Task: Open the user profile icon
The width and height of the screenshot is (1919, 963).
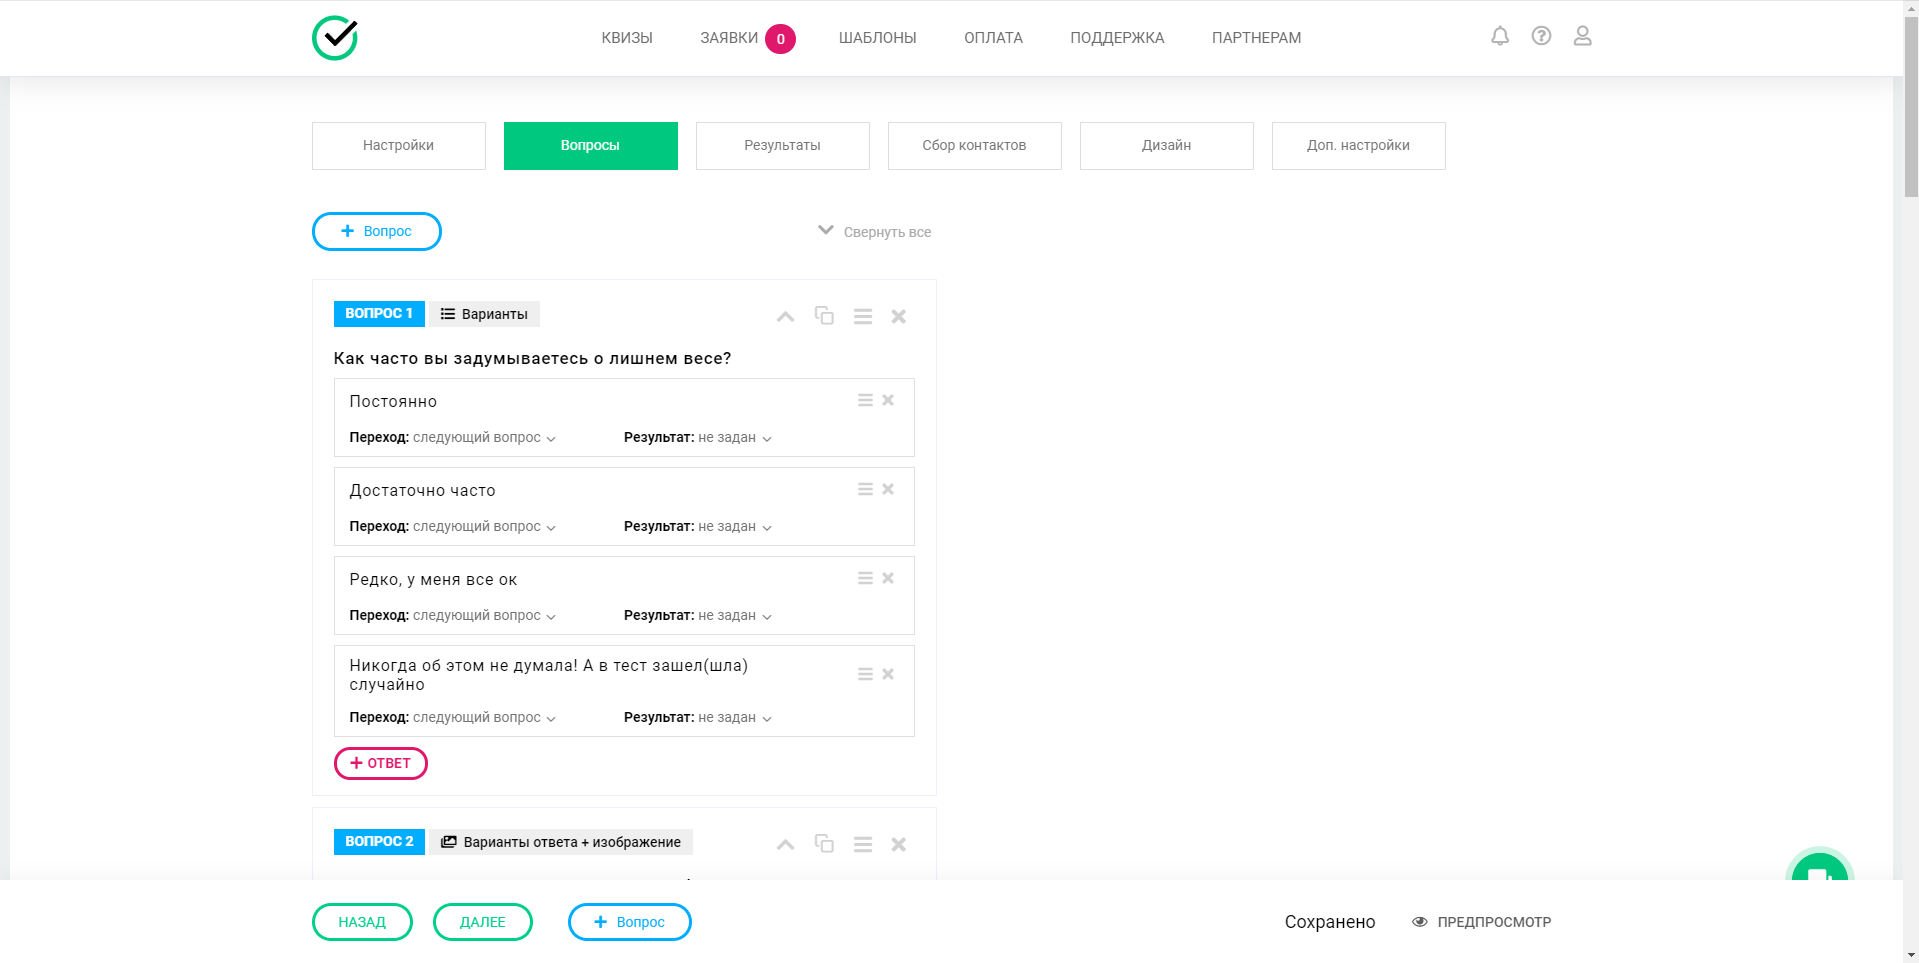Action: (1582, 36)
